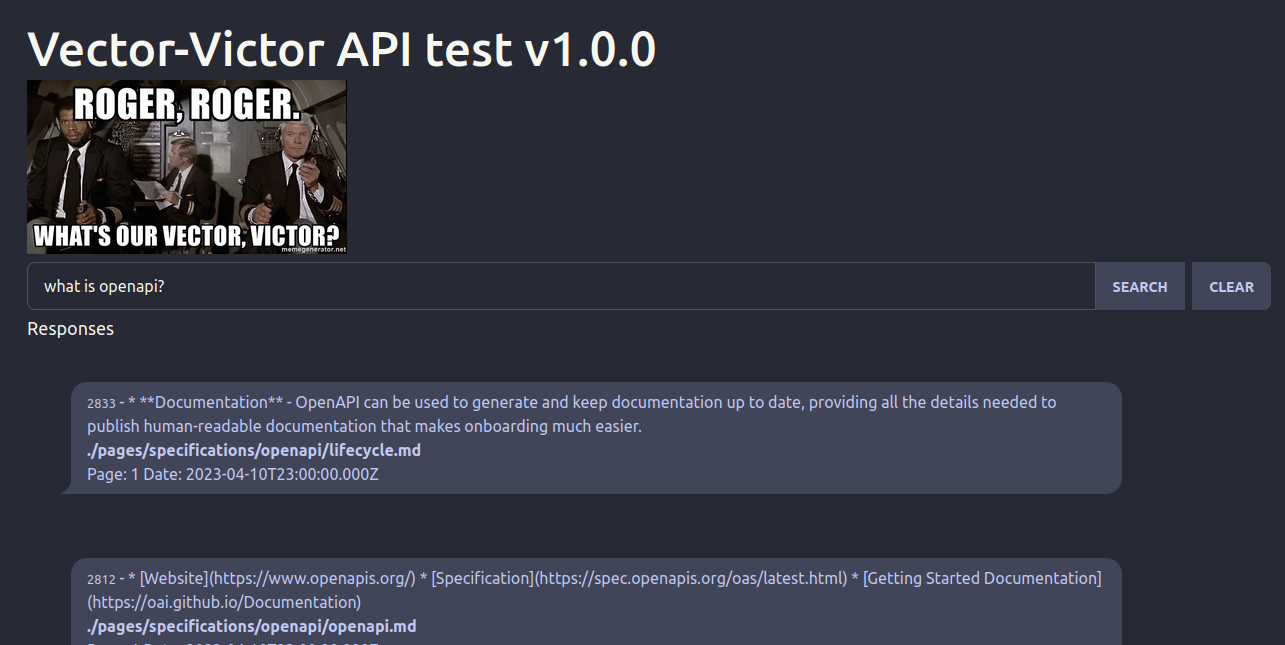The width and height of the screenshot is (1285, 645).
Task: Click the openapi.md file path text
Action: click(x=251, y=626)
